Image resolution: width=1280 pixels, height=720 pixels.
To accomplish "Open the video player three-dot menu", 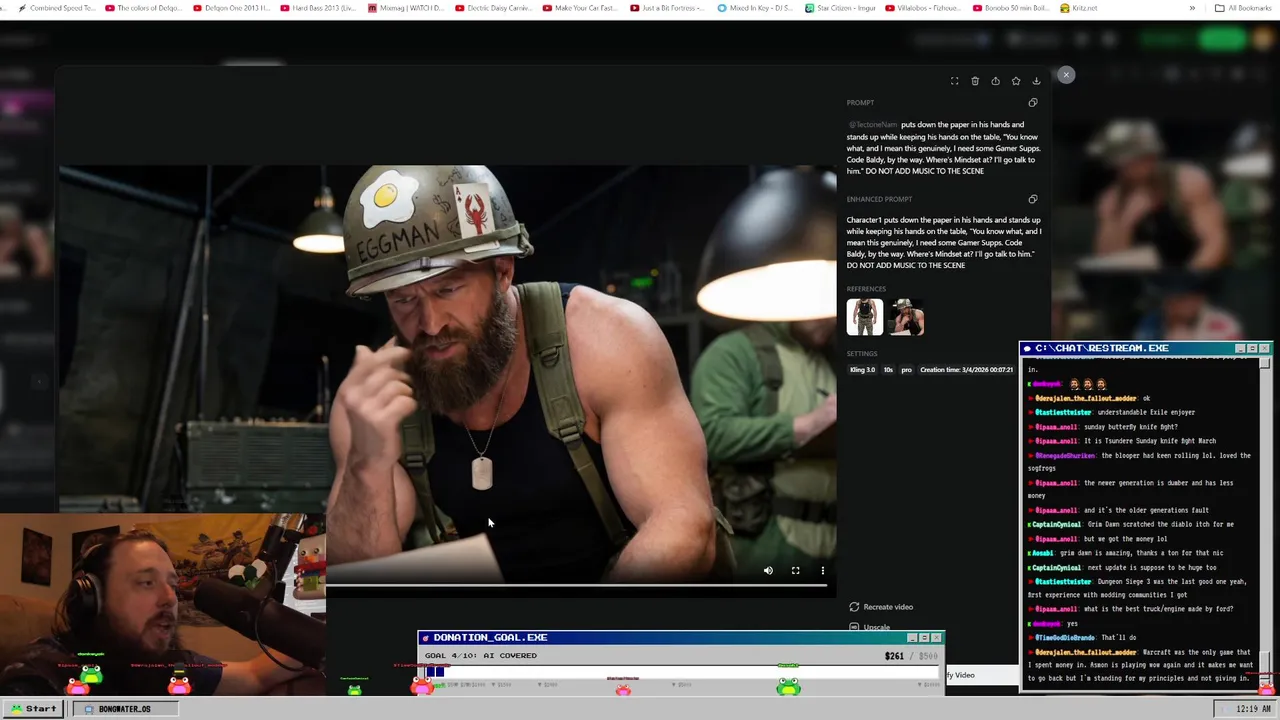I will (823, 571).
